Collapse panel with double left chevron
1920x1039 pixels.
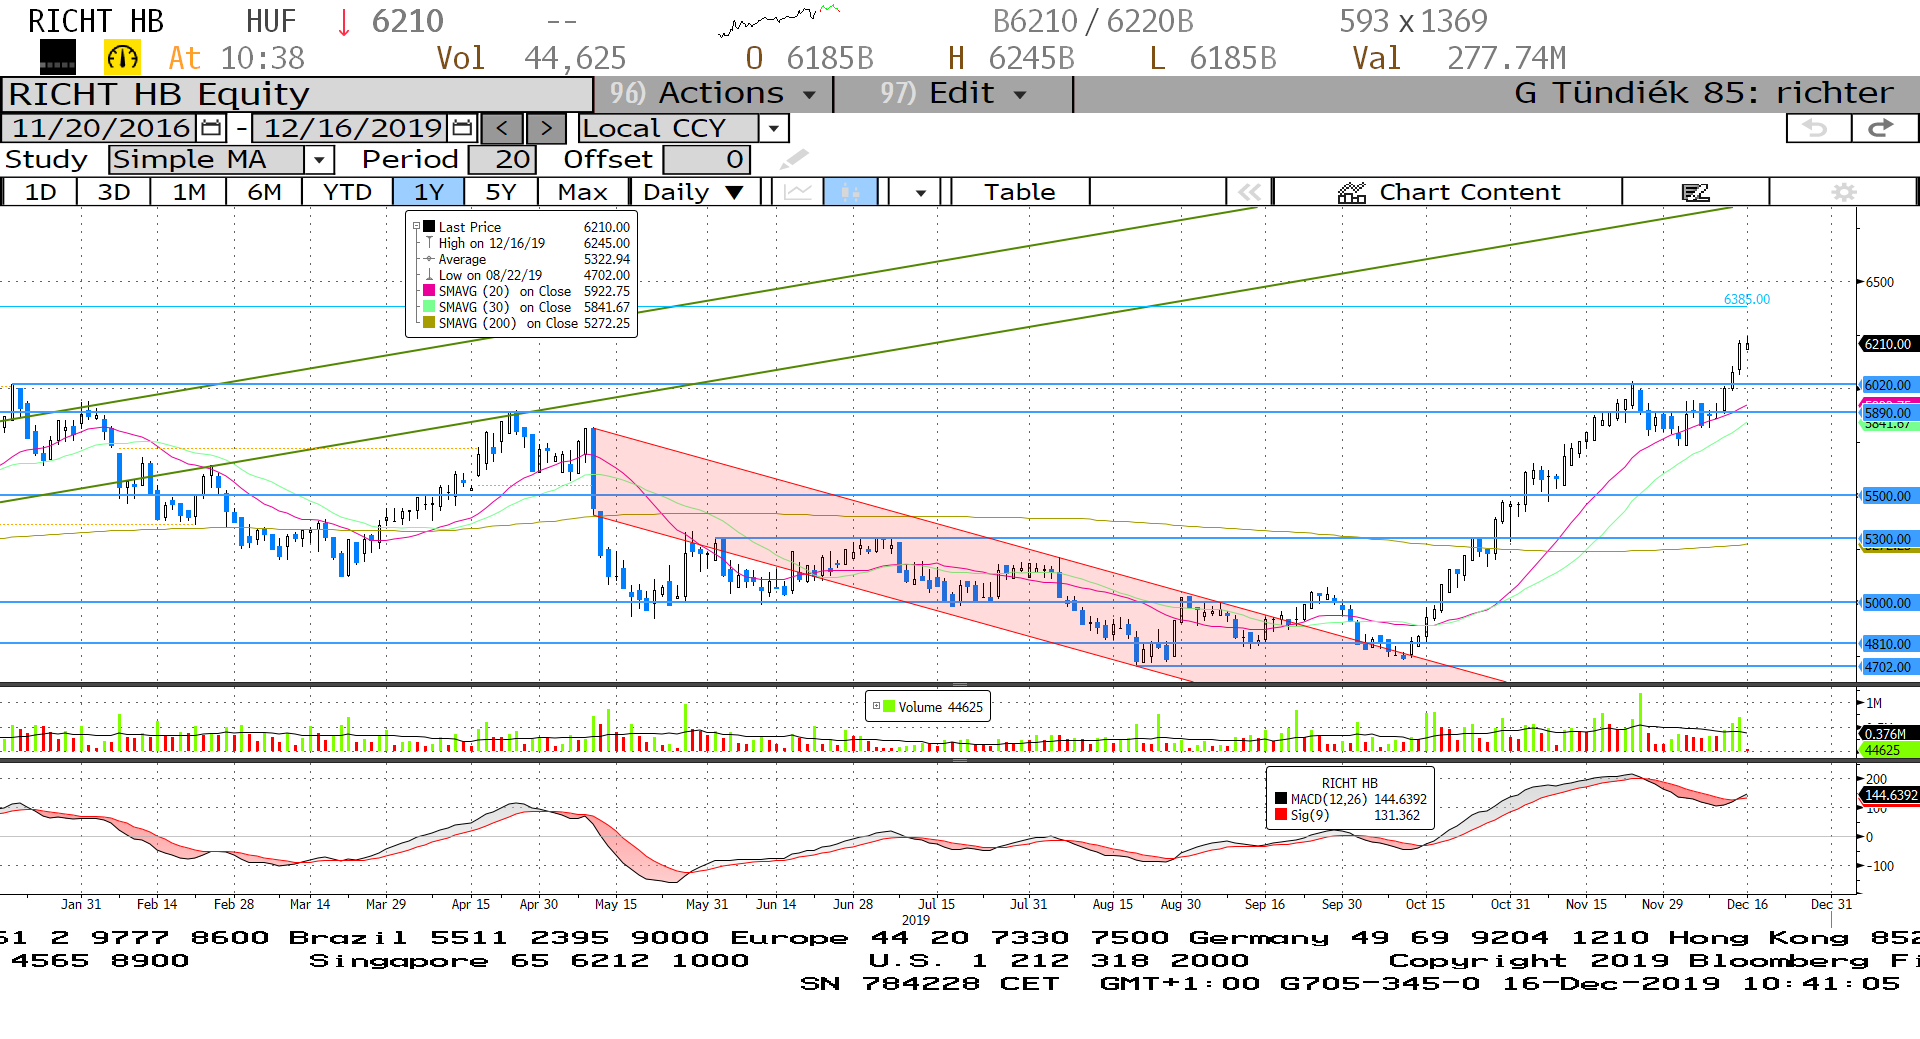pos(1249,192)
